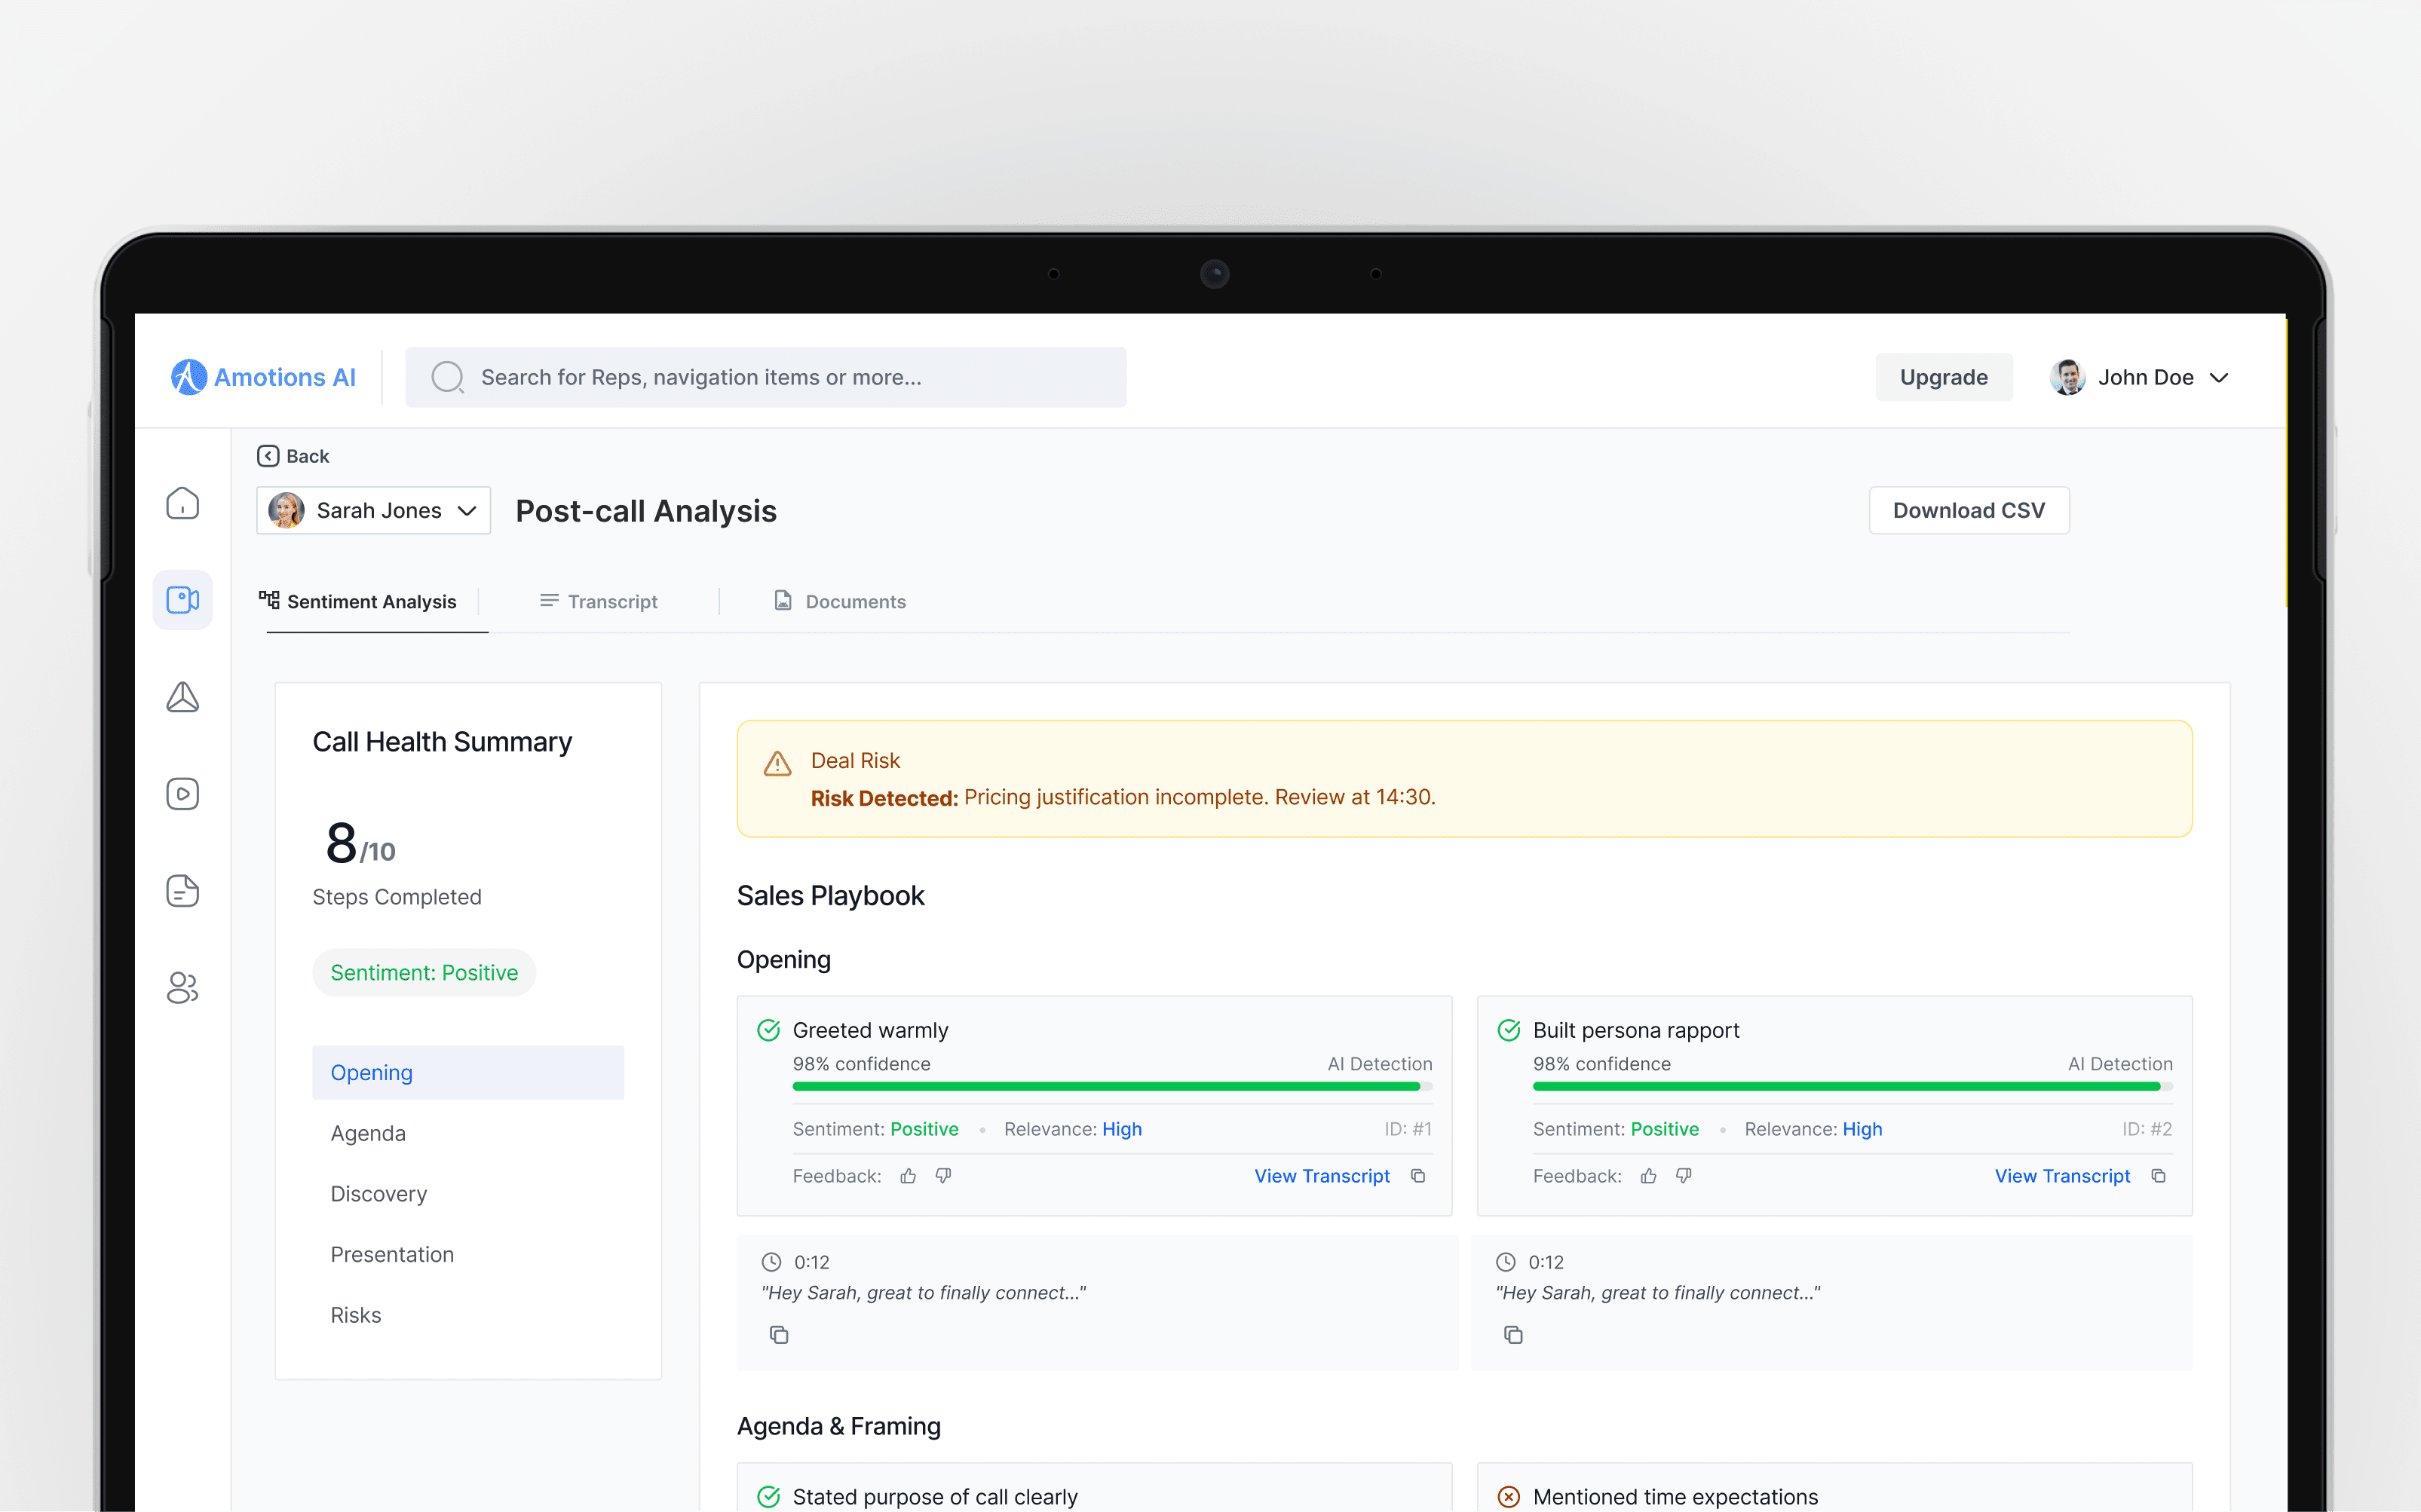Open the team members sidebar icon
This screenshot has height=1512, width=2421.
click(182, 988)
